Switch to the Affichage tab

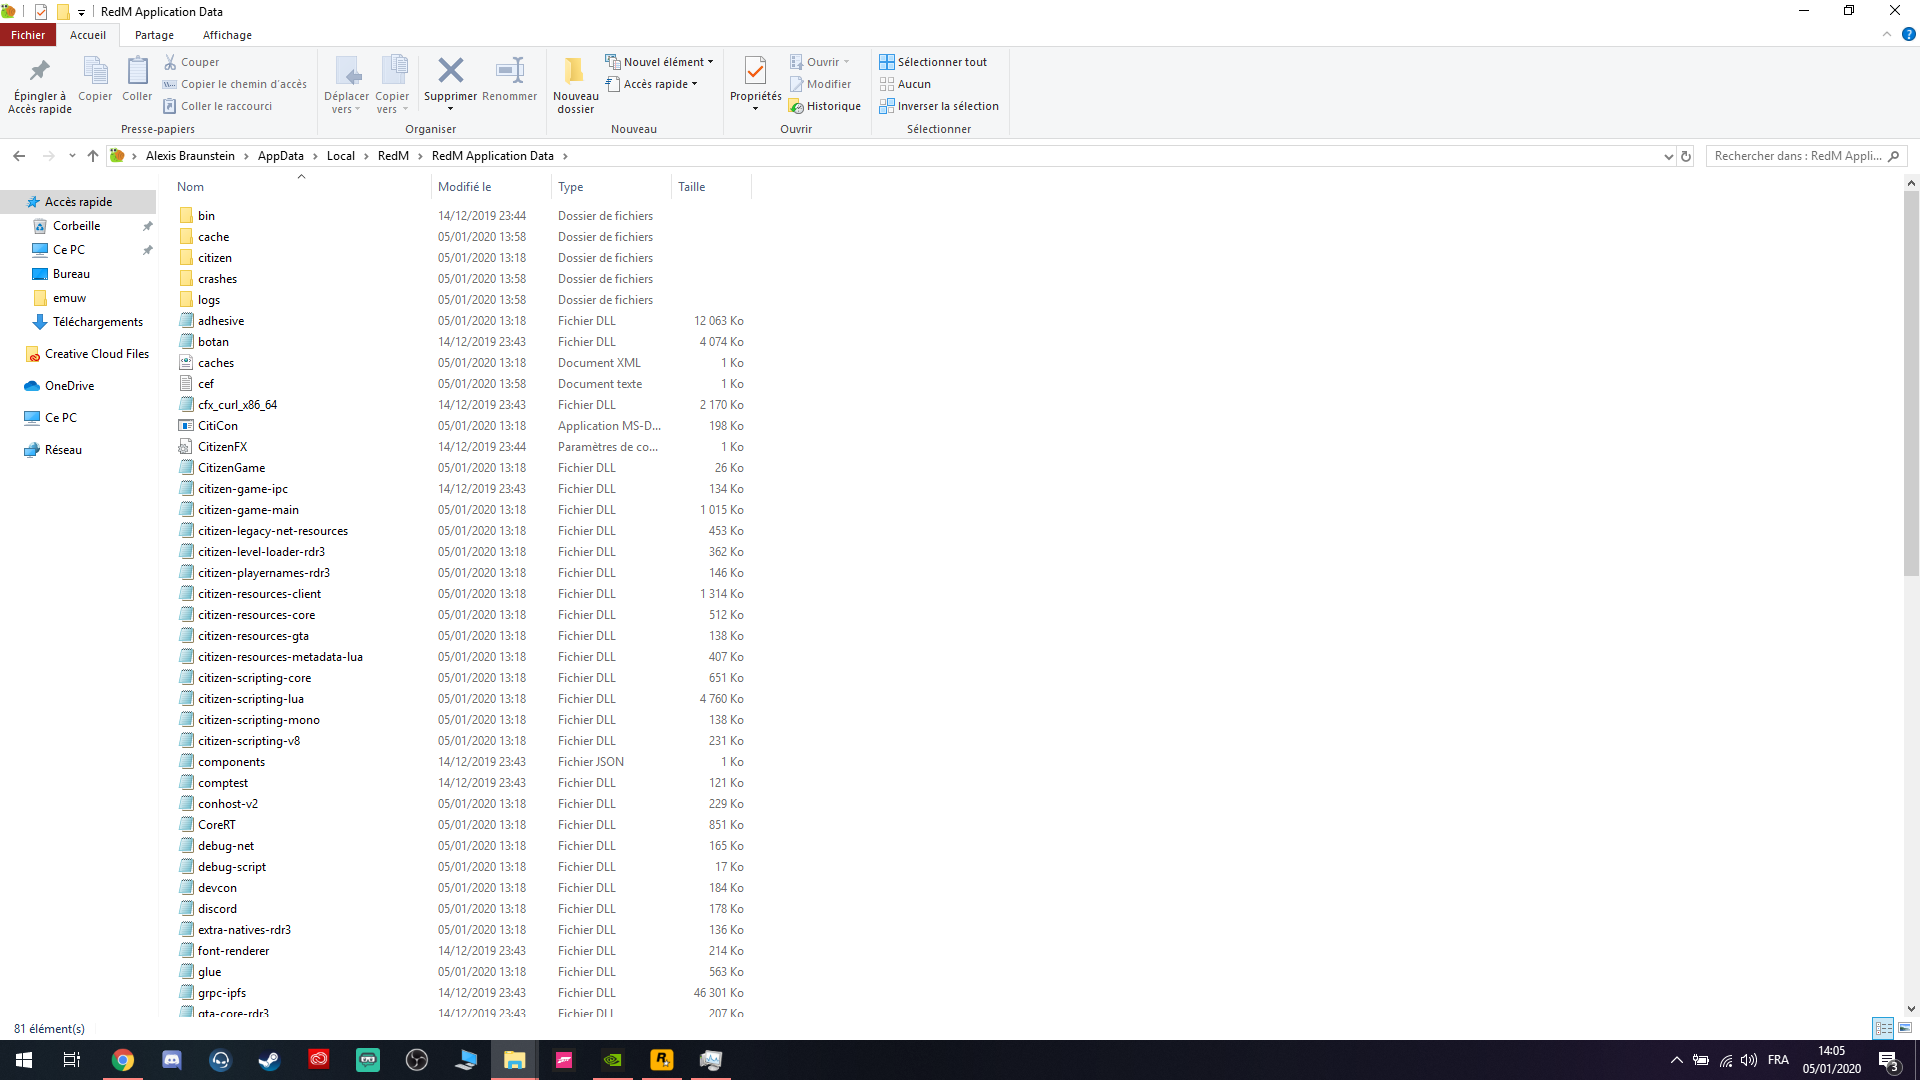coord(227,35)
